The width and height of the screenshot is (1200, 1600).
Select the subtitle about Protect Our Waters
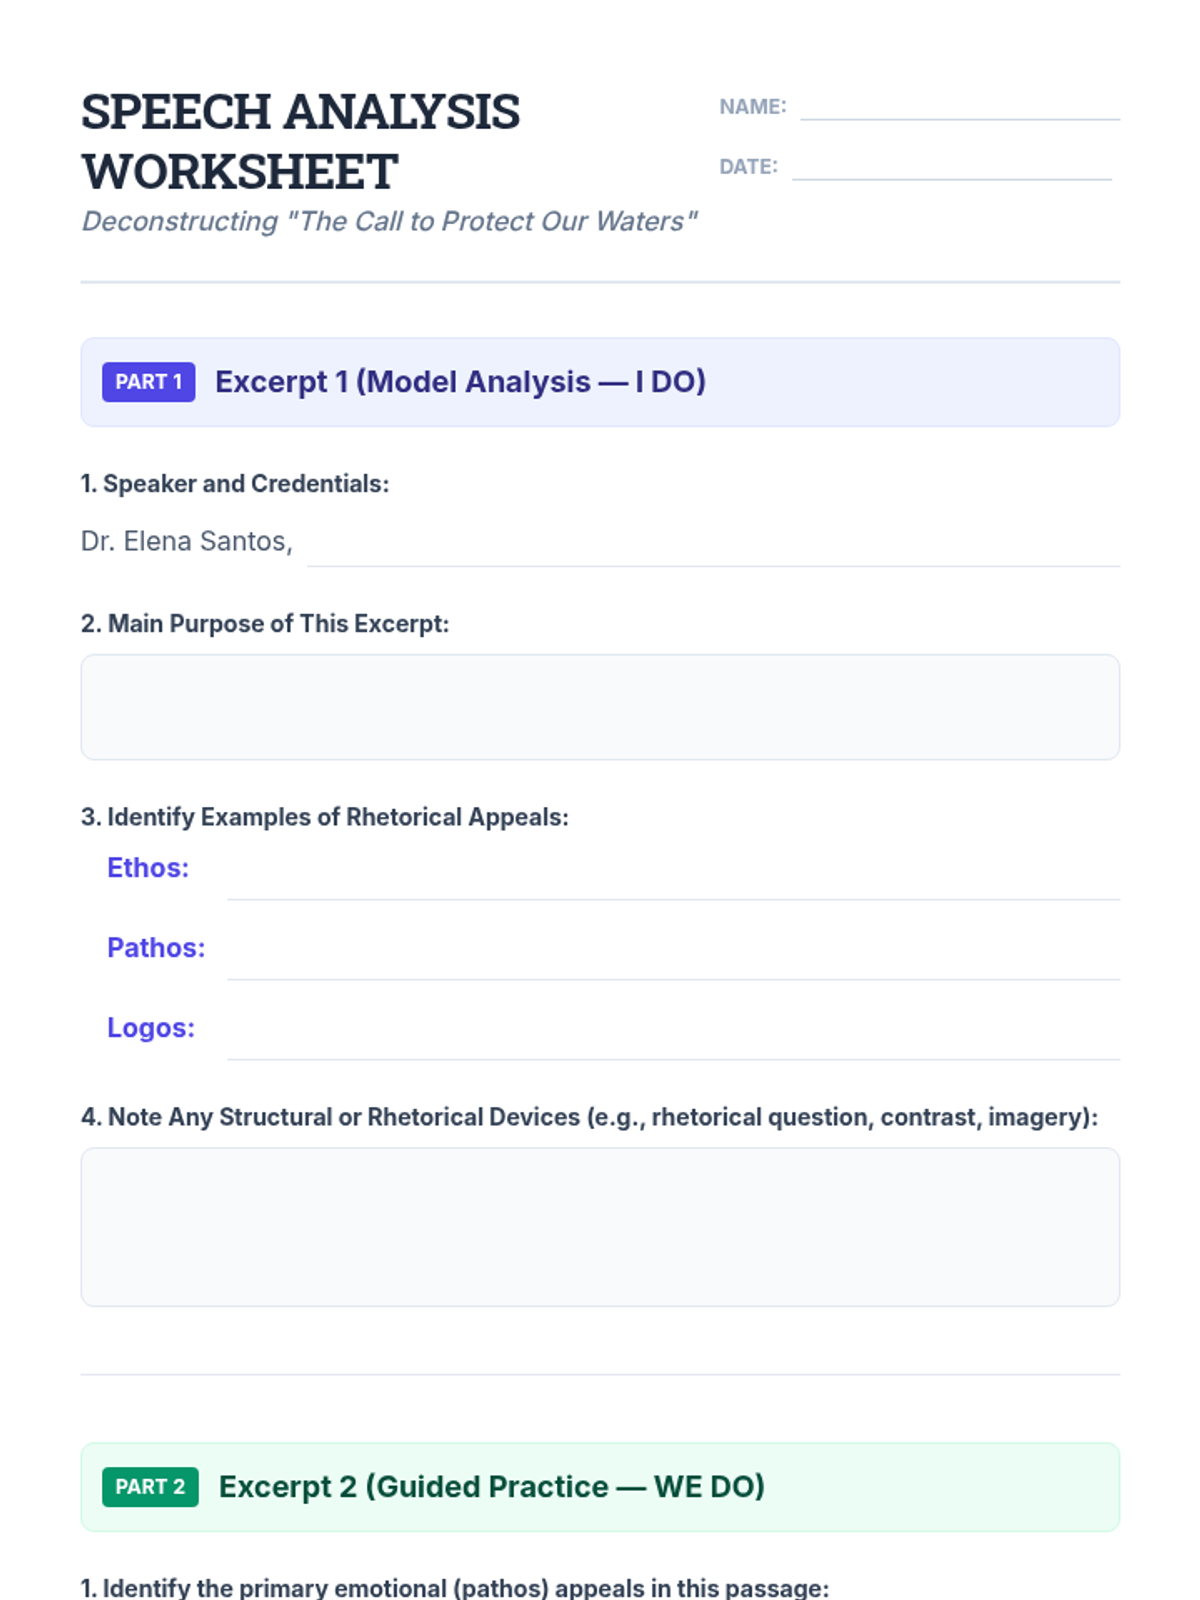coord(389,221)
